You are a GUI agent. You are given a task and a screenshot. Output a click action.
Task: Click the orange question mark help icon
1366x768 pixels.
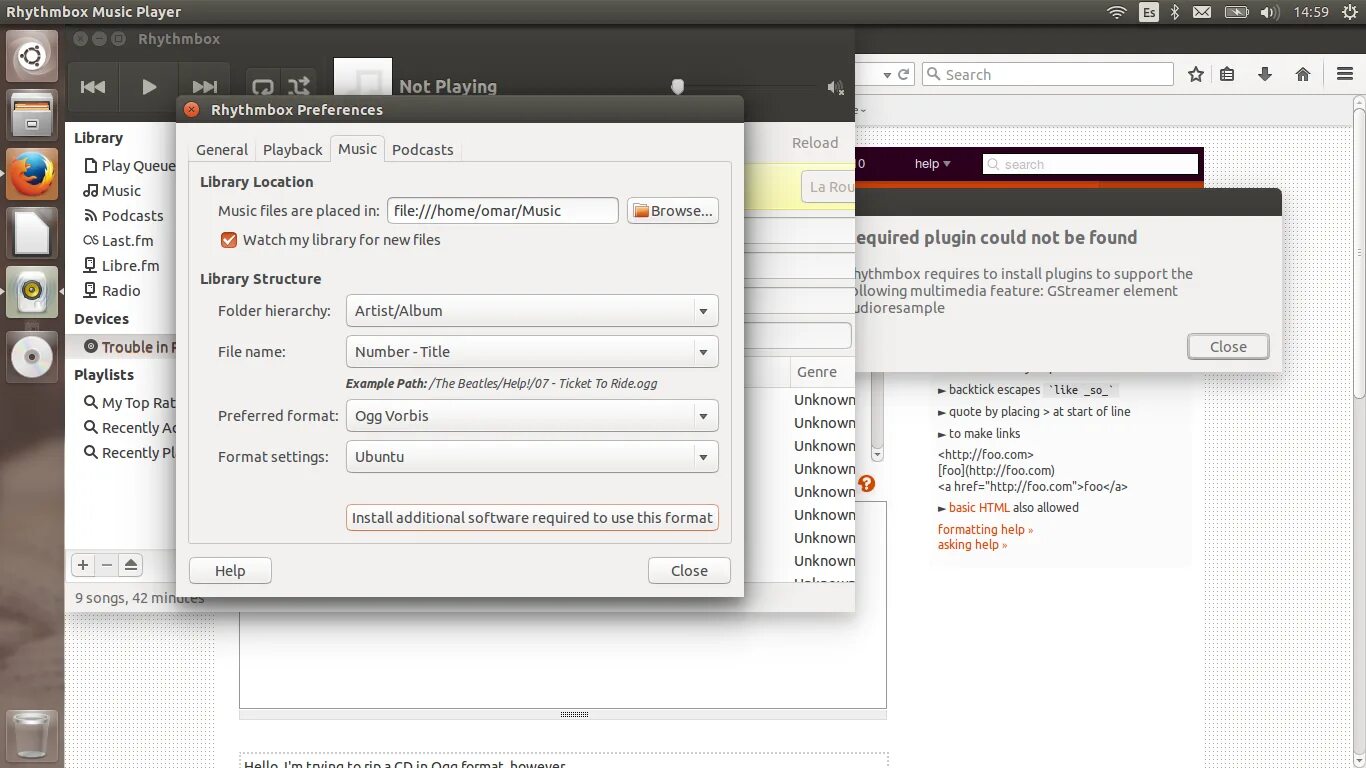click(866, 484)
